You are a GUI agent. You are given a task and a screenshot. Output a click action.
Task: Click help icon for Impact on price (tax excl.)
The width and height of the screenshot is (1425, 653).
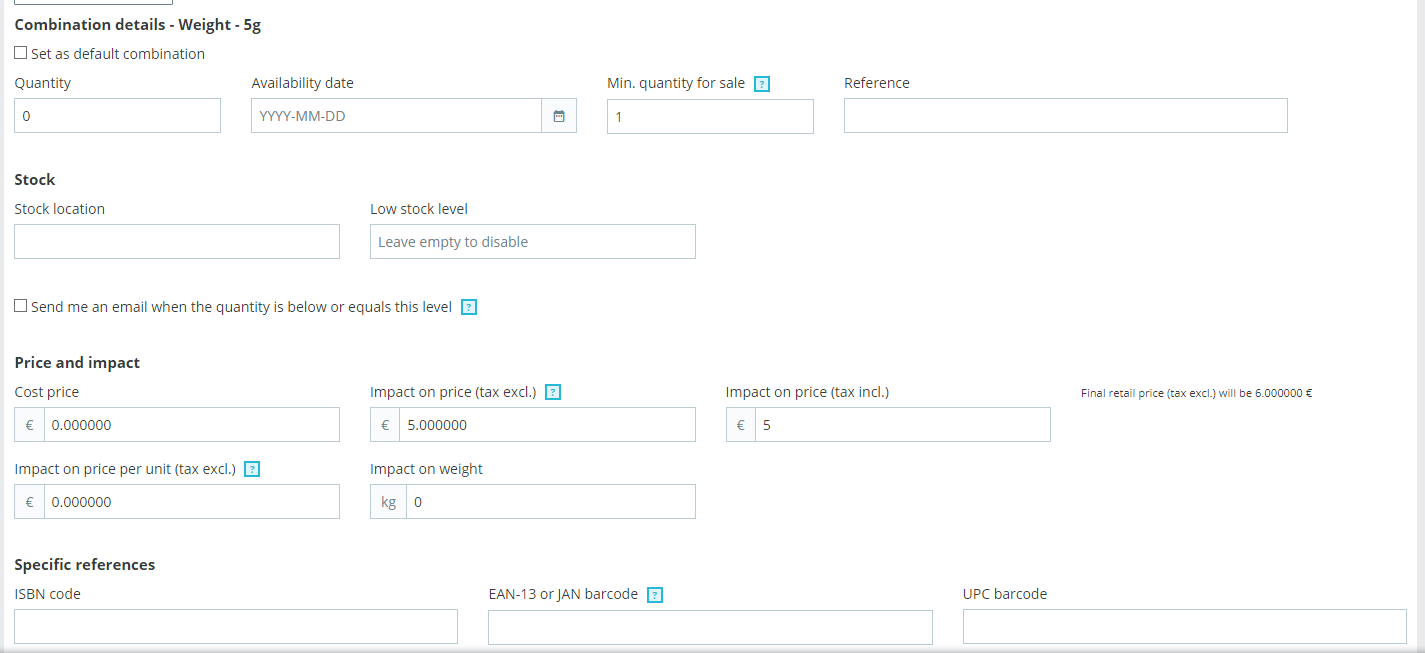(553, 392)
